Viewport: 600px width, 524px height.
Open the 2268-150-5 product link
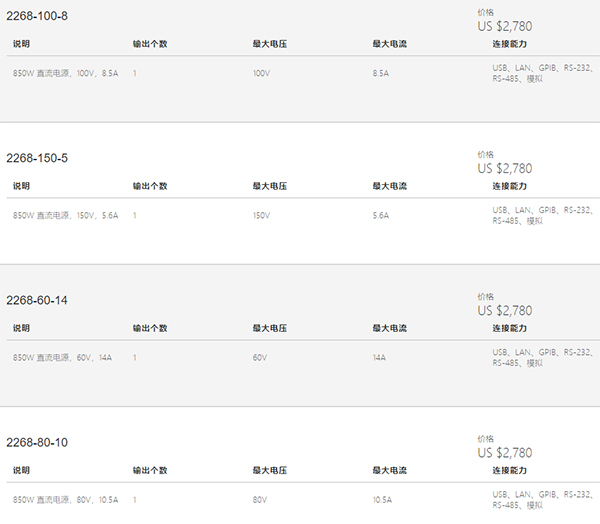pos(37,158)
